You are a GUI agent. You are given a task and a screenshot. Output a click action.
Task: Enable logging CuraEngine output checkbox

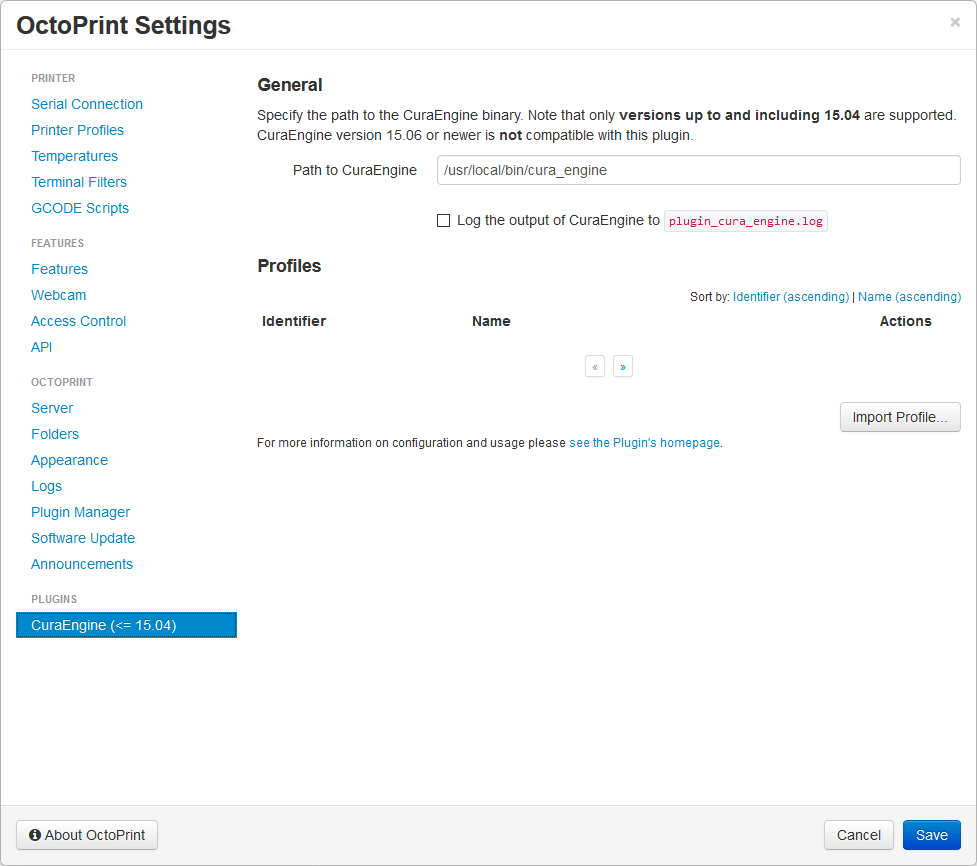(x=443, y=221)
